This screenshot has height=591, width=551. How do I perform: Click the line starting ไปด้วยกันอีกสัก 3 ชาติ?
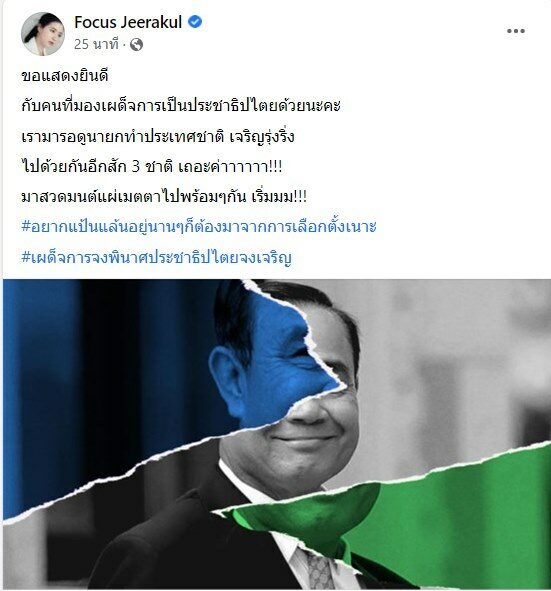tap(152, 167)
